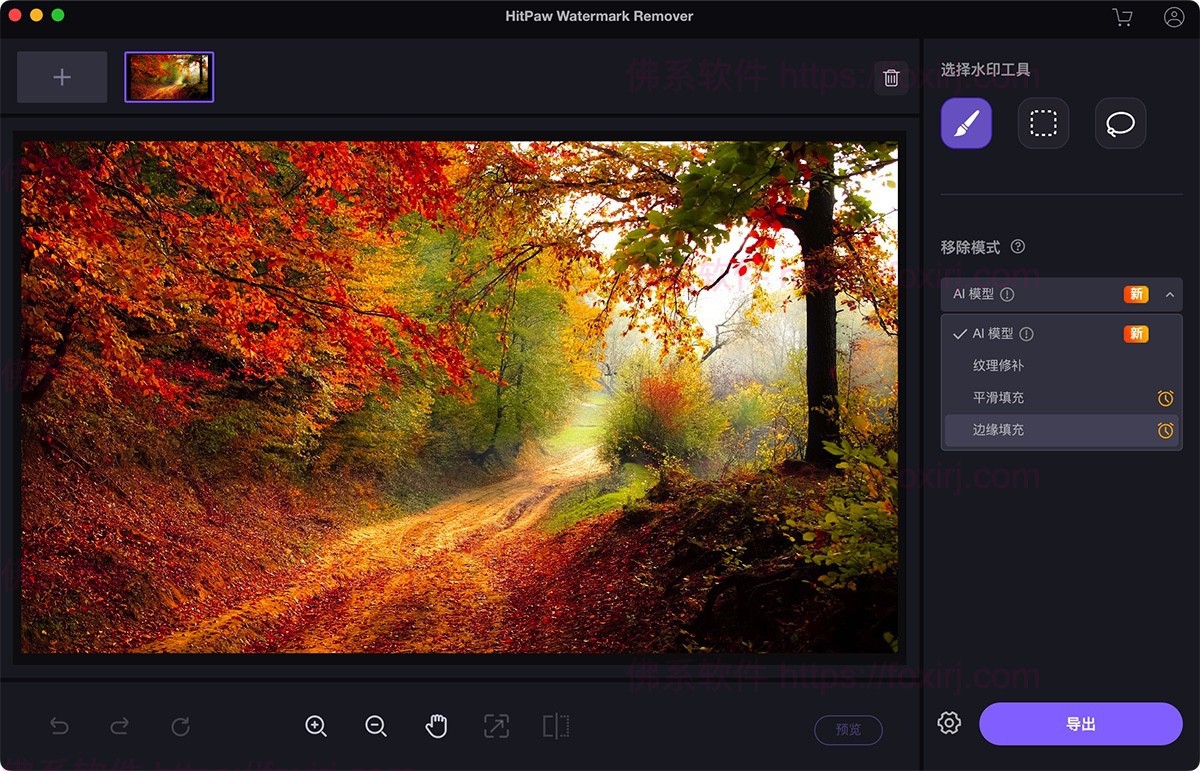1200x771 pixels.
Task: Delete the loaded image via trash icon
Action: tap(893, 77)
